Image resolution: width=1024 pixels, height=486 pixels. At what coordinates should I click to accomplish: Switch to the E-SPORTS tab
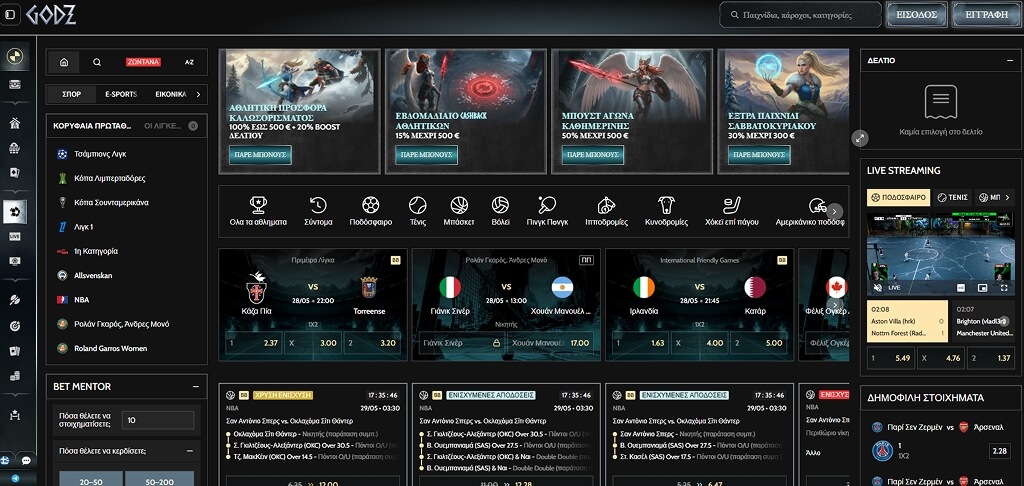click(121, 94)
